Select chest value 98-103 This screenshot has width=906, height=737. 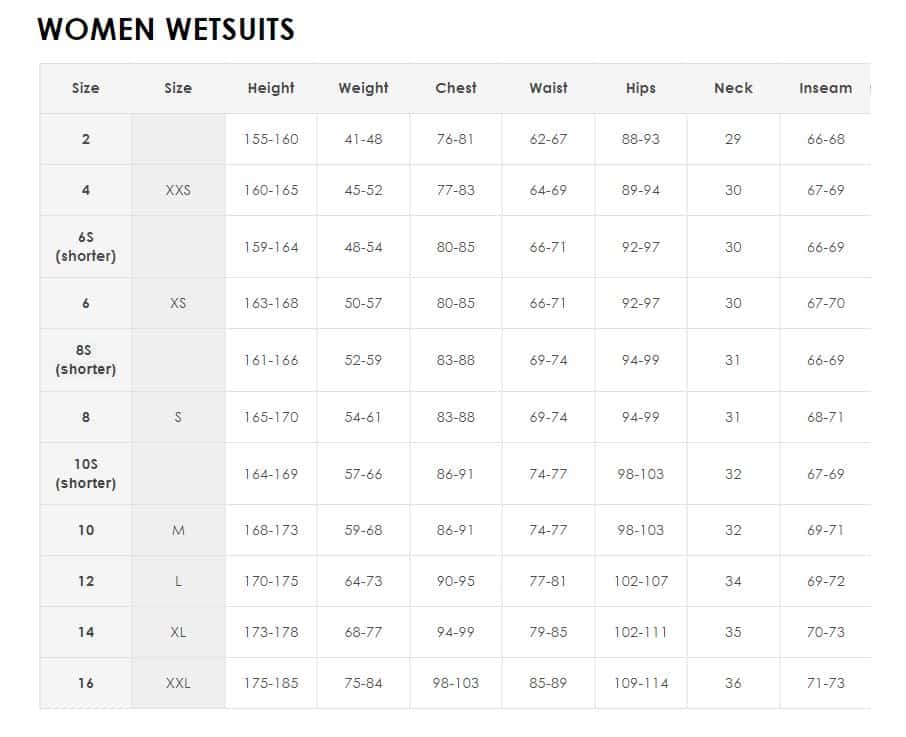click(456, 683)
